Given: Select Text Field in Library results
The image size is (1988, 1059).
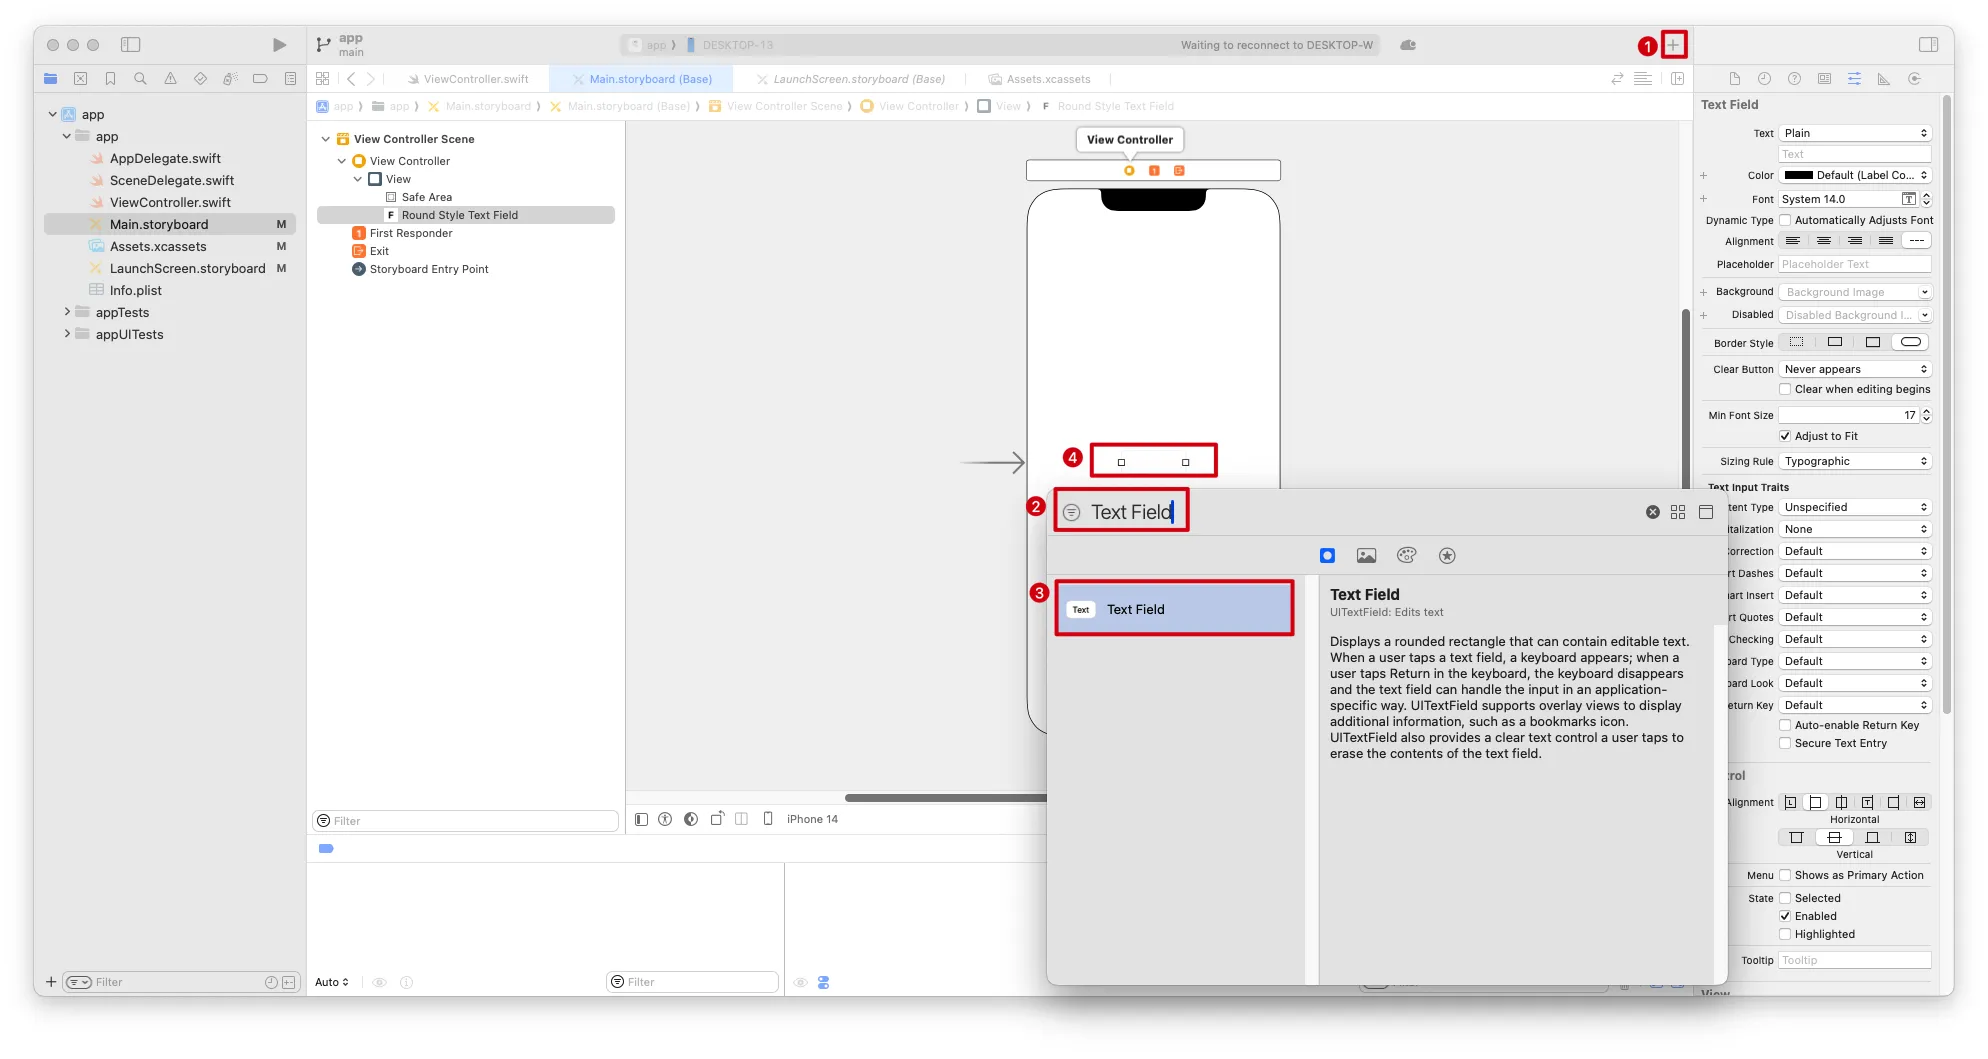Looking at the screenshot, I should (x=1174, y=609).
